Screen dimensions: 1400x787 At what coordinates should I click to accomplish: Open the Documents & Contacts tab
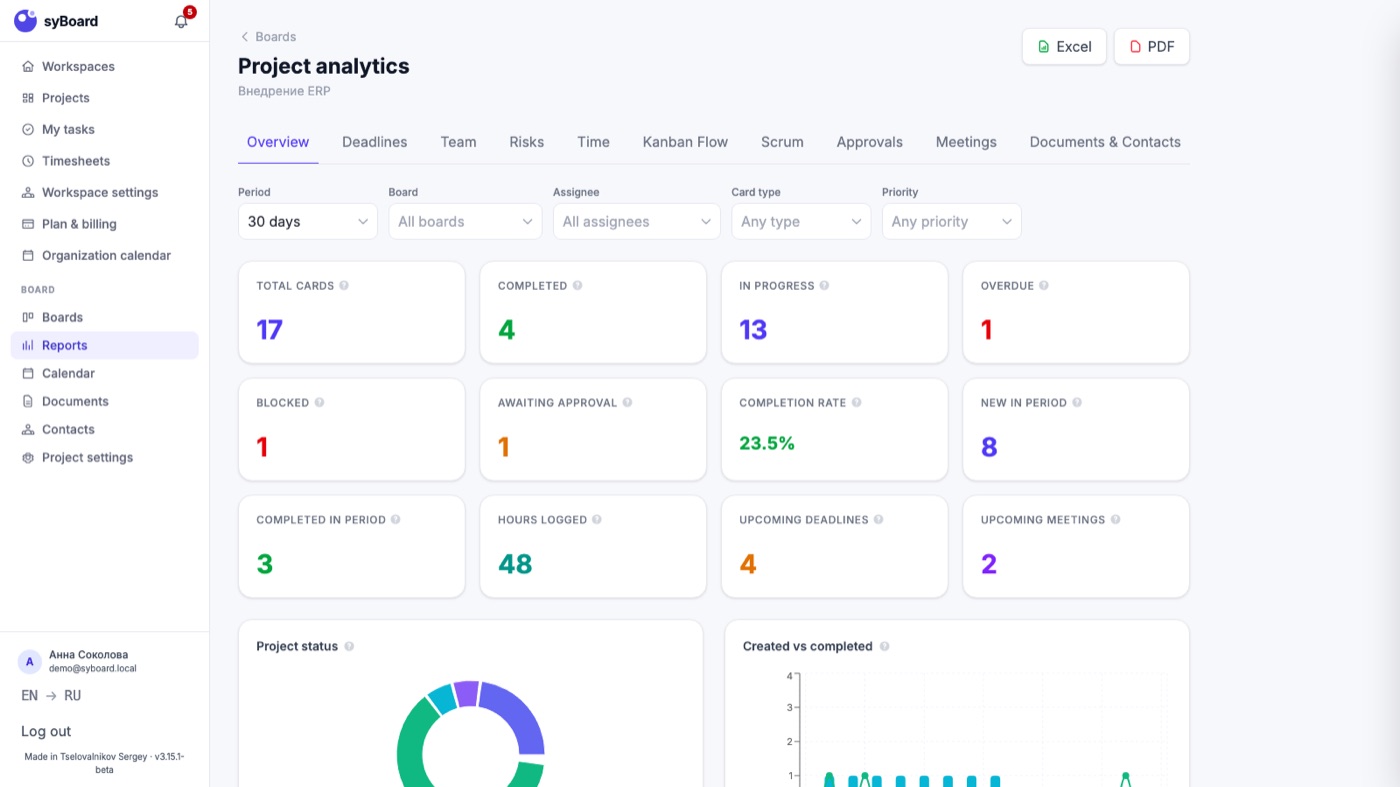pyautogui.click(x=1105, y=142)
